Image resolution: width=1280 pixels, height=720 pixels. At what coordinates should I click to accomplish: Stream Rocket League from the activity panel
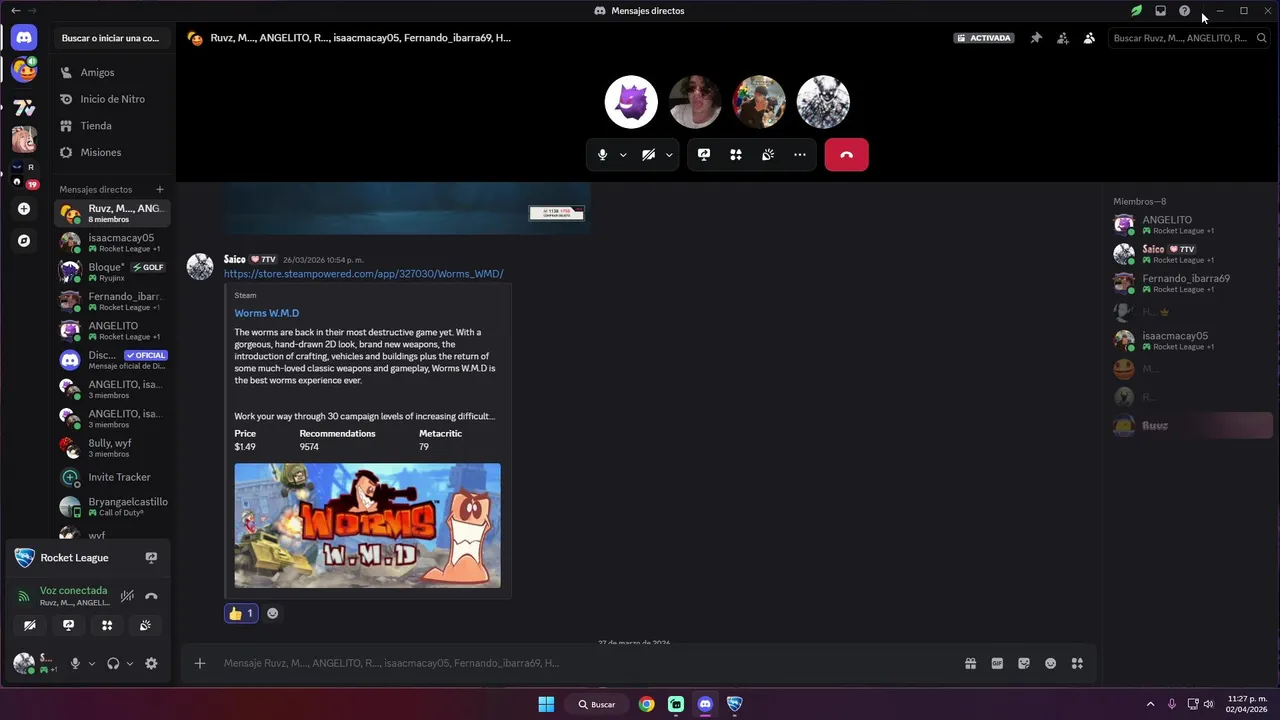click(x=151, y=558)
